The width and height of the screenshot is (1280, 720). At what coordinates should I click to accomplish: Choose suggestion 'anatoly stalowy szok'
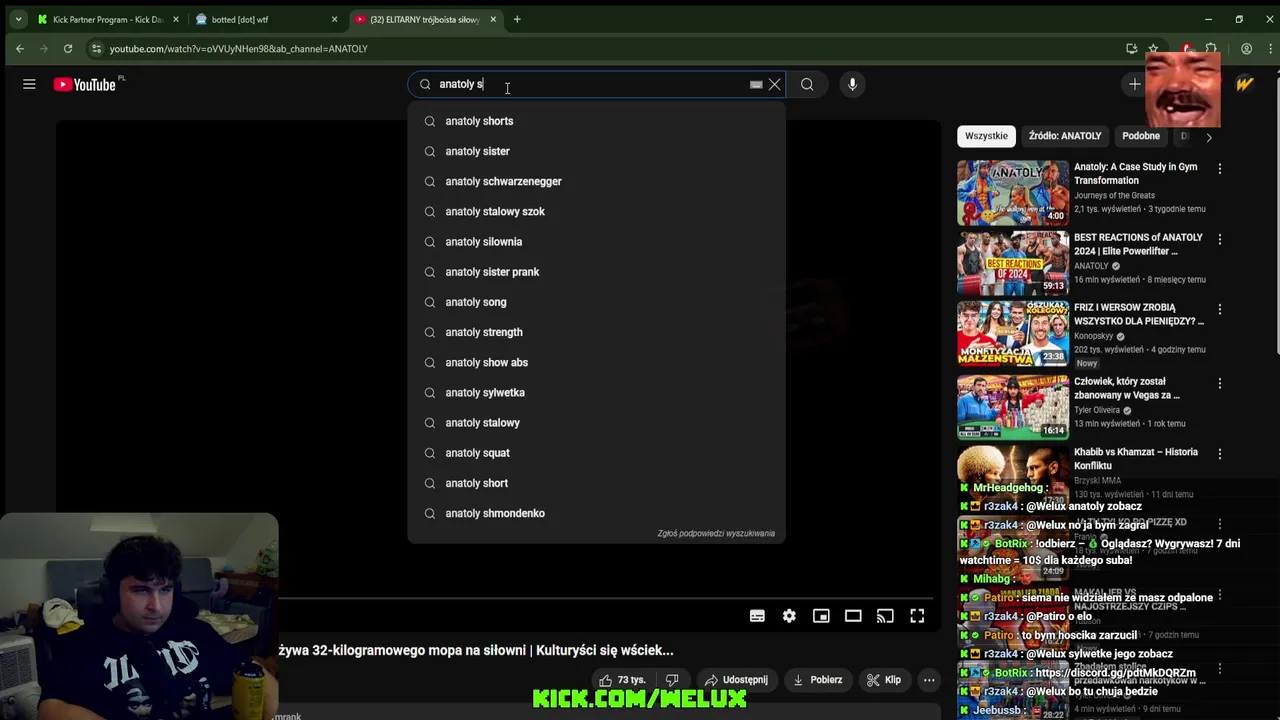click(x=596, y=211)
